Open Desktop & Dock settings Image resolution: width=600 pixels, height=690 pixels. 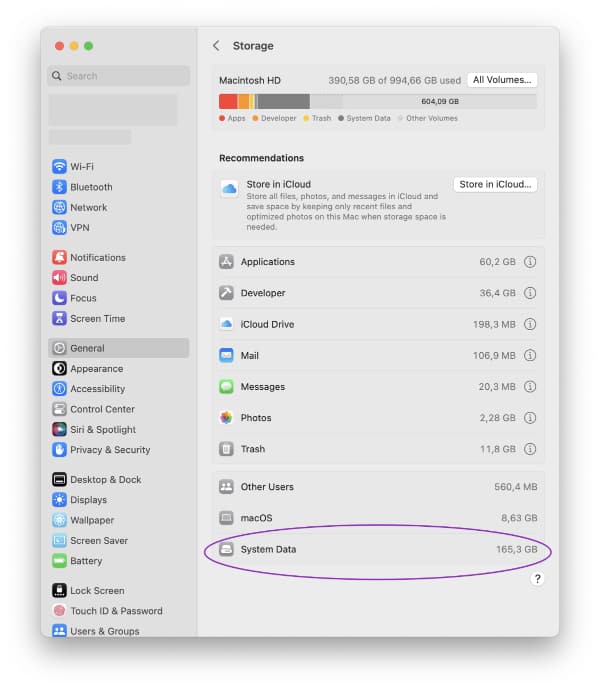coord(97,479)
